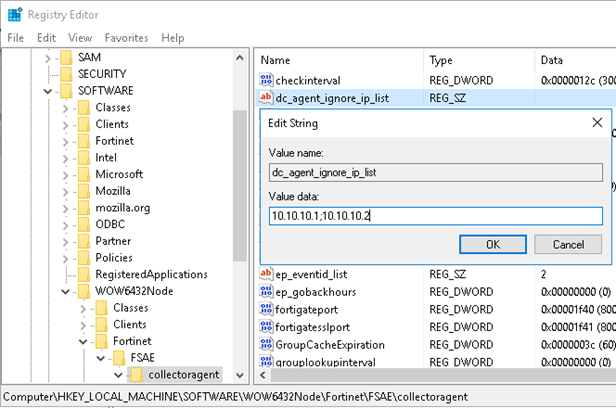Open the Favorites menu

(x=126, y=38)
